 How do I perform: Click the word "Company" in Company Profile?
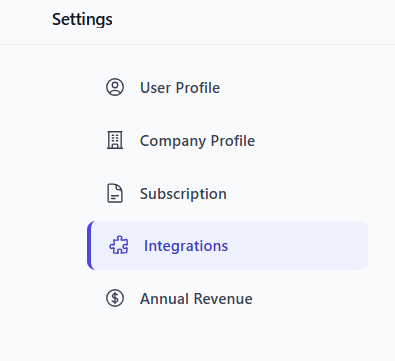click(173, 141)
